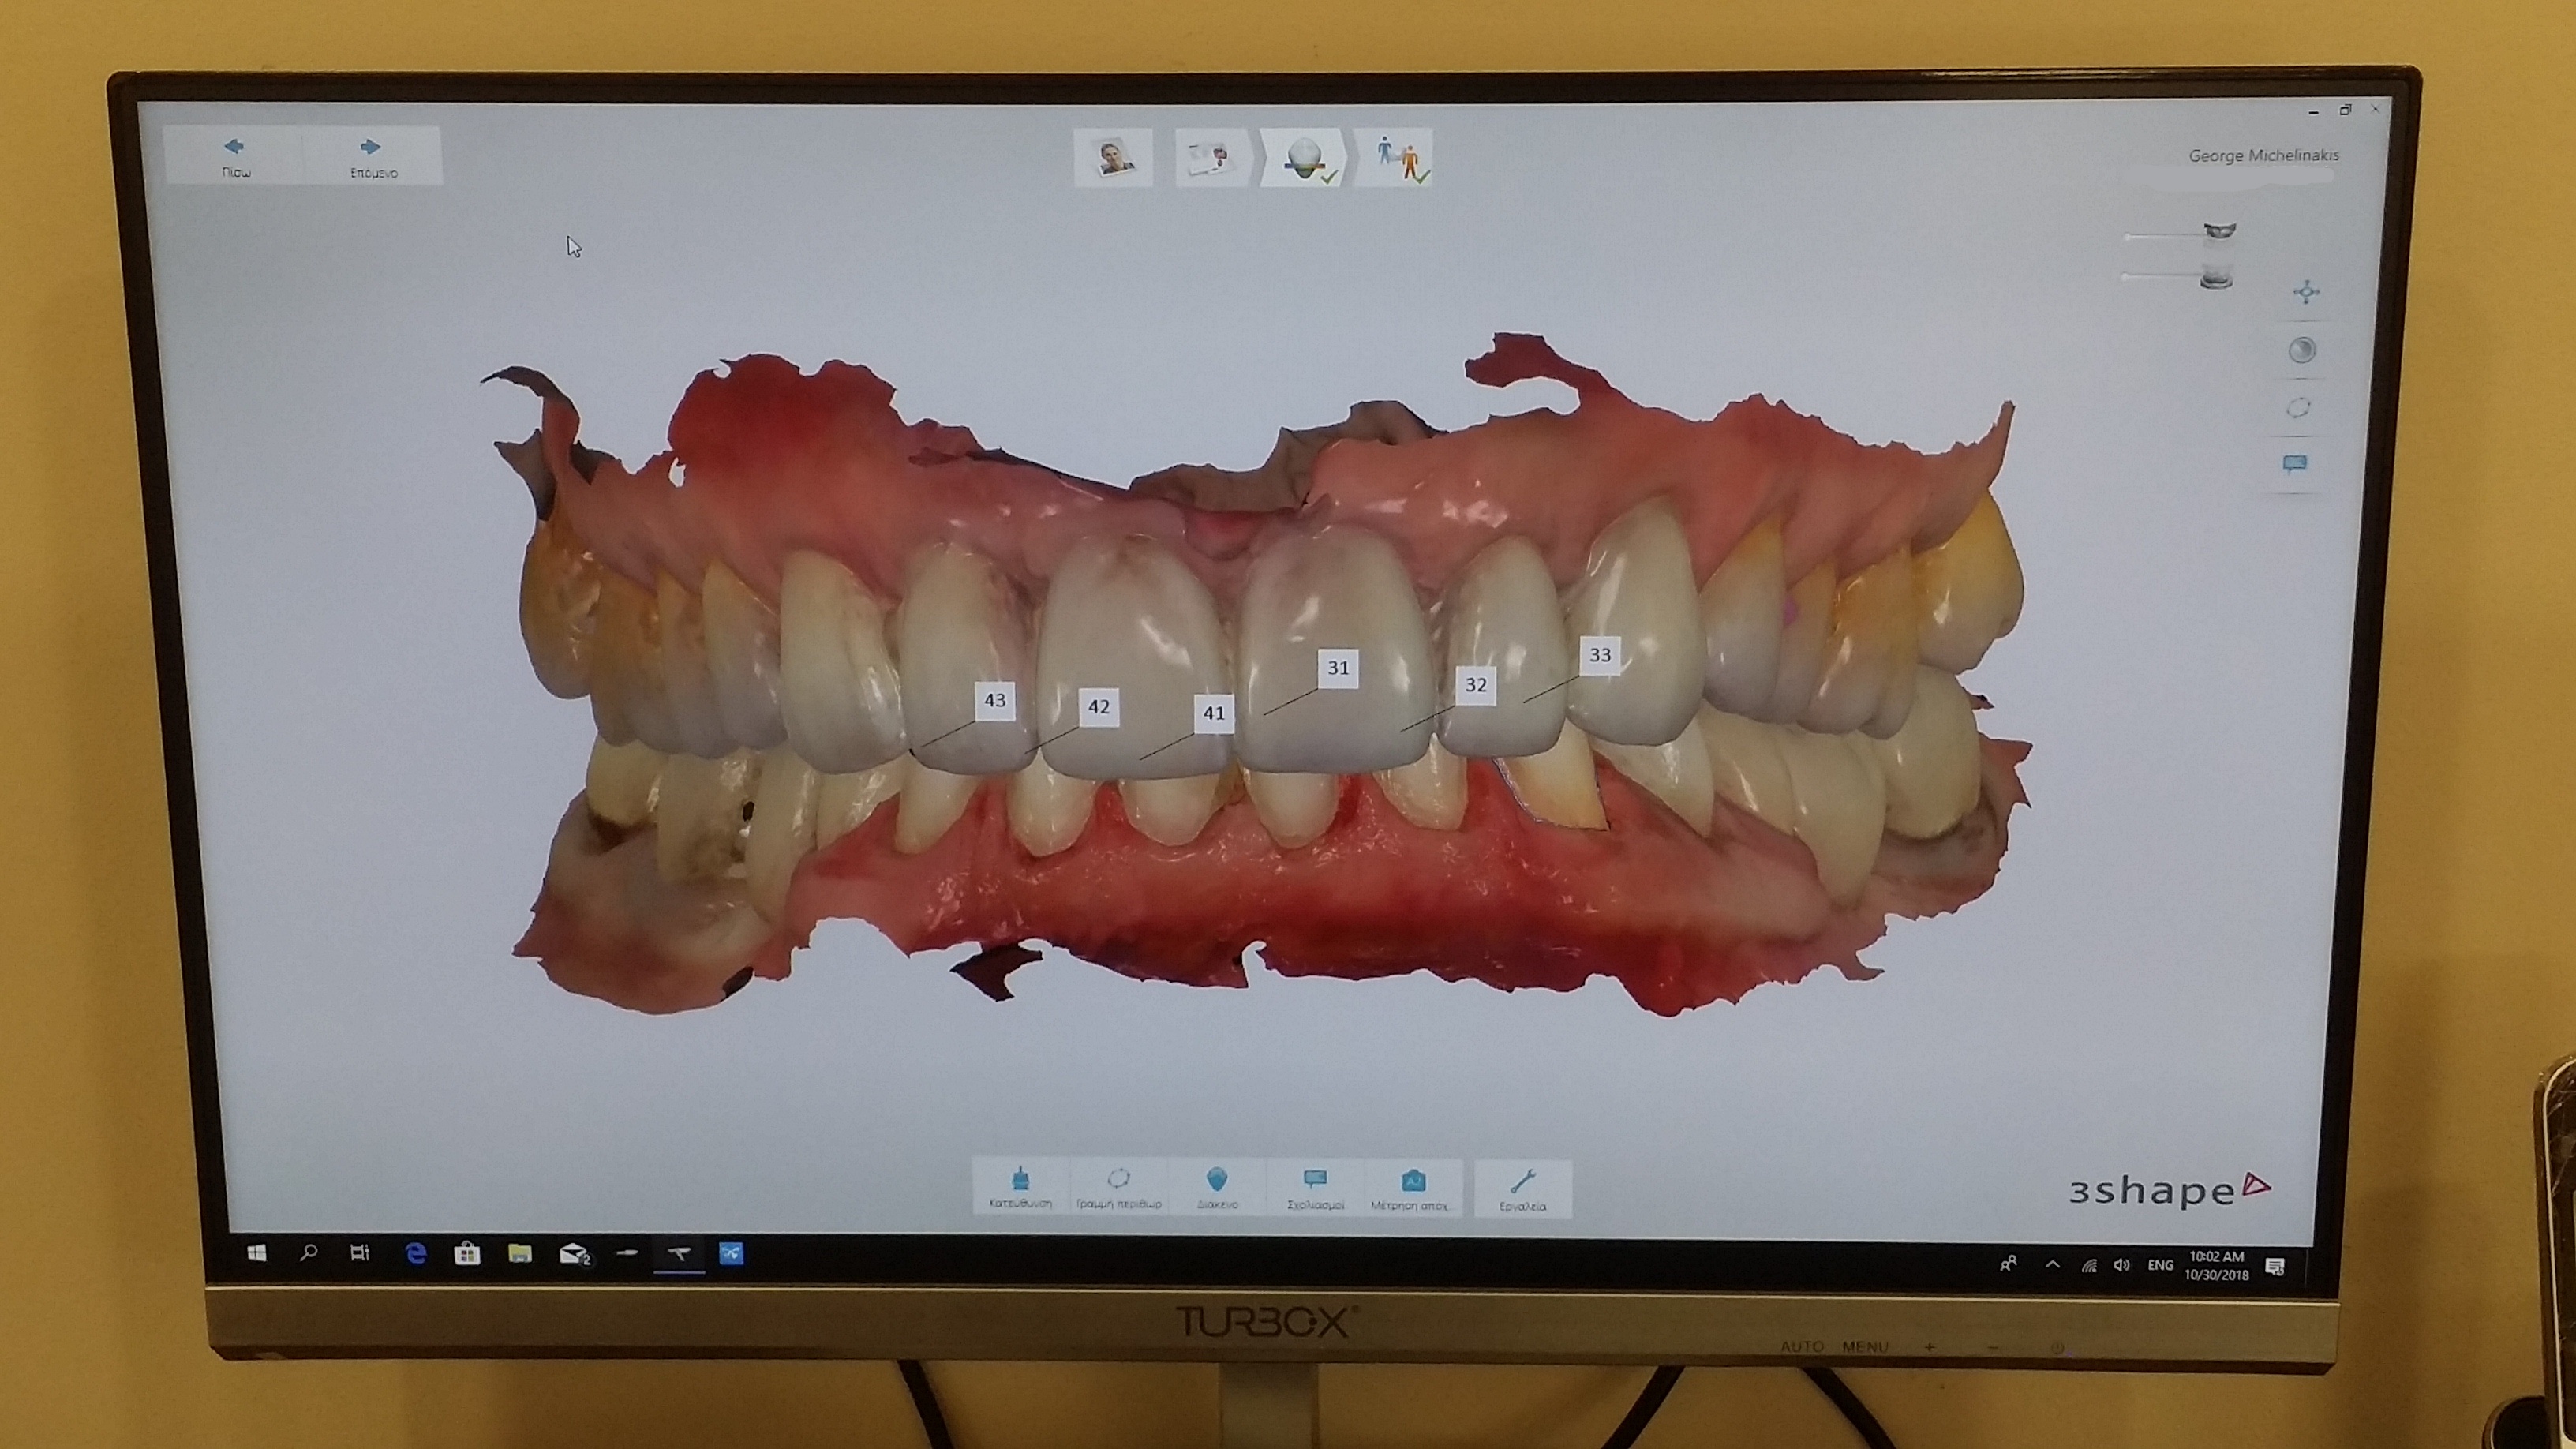Select the Κατεύθυνση direction tool
This screenshot has width=2576, height=1449.
[1020, 1188]
